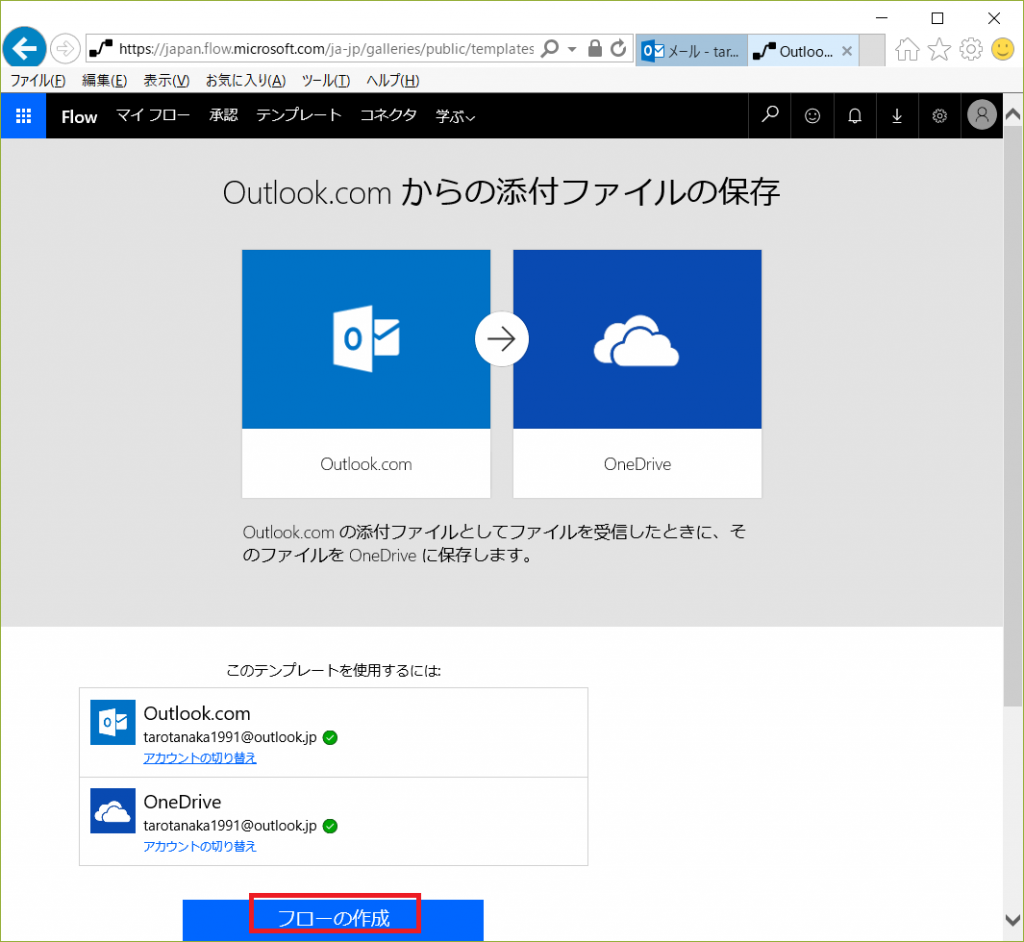Image resolution: width=1024 pixels, height=942 pixels.
Task: Expand the 学ぶ dropdown menu
Action: point(455,117)
